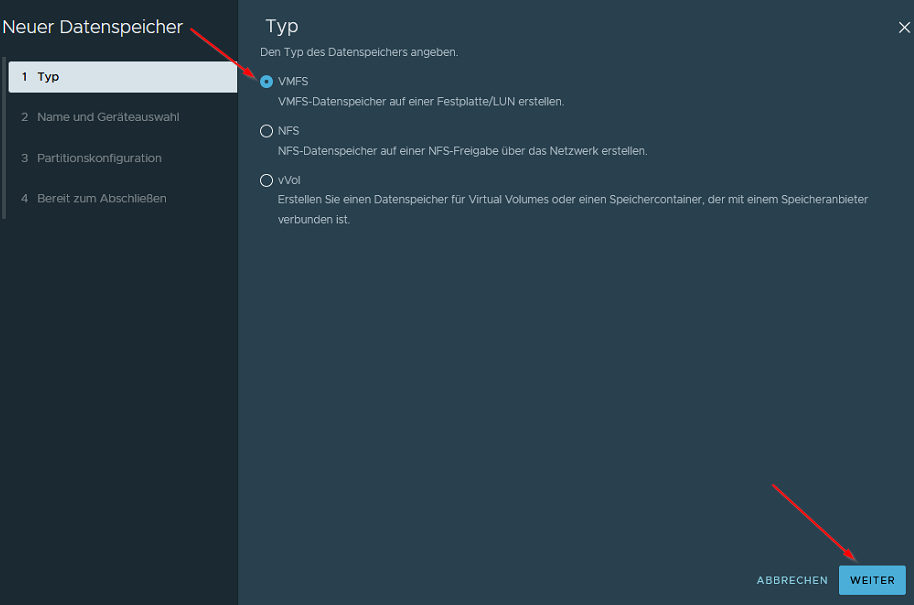Click 'Den Typ des Datenspeichers angeben' text
The image size is (914, 605).
pyautogui.click(x=358, y=52)
